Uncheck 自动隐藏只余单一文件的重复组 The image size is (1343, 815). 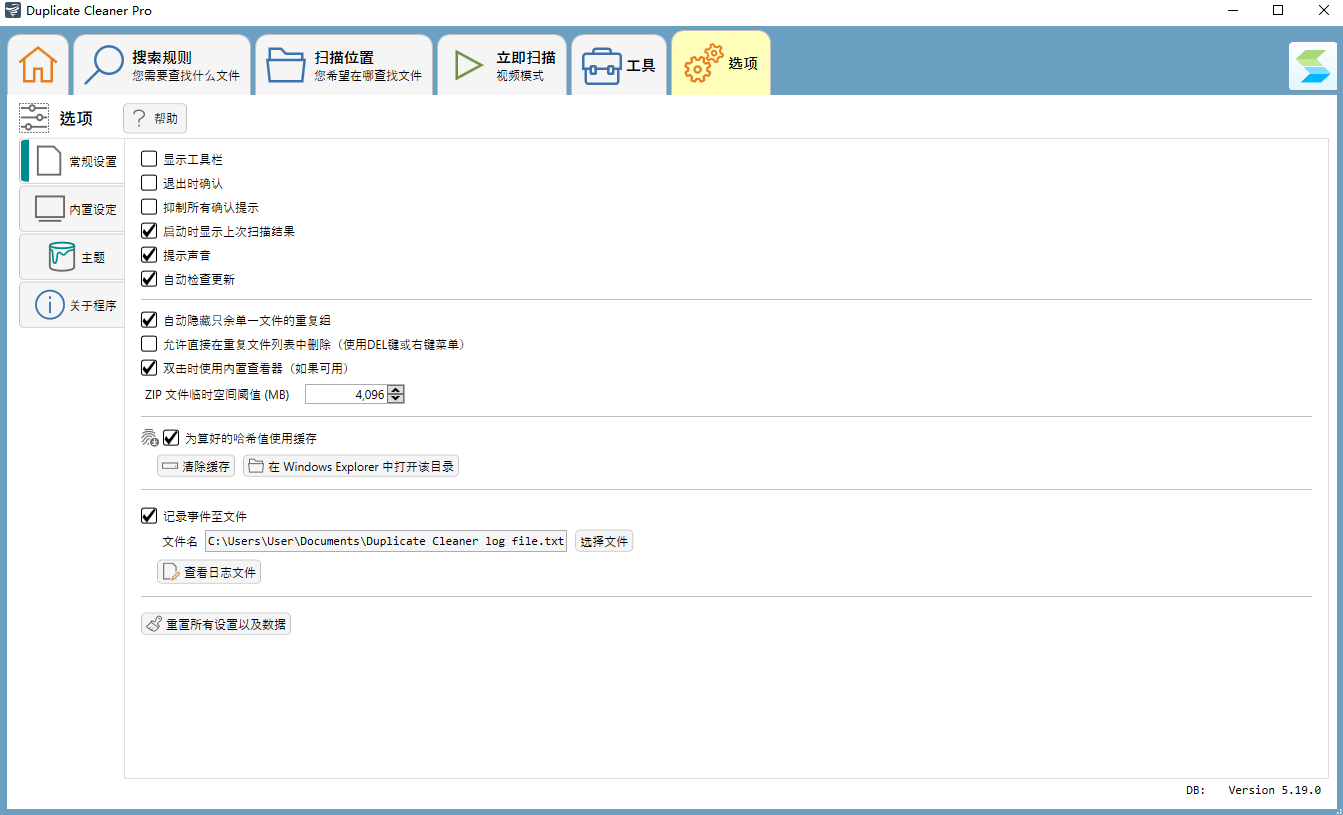(x=149, y=320)
